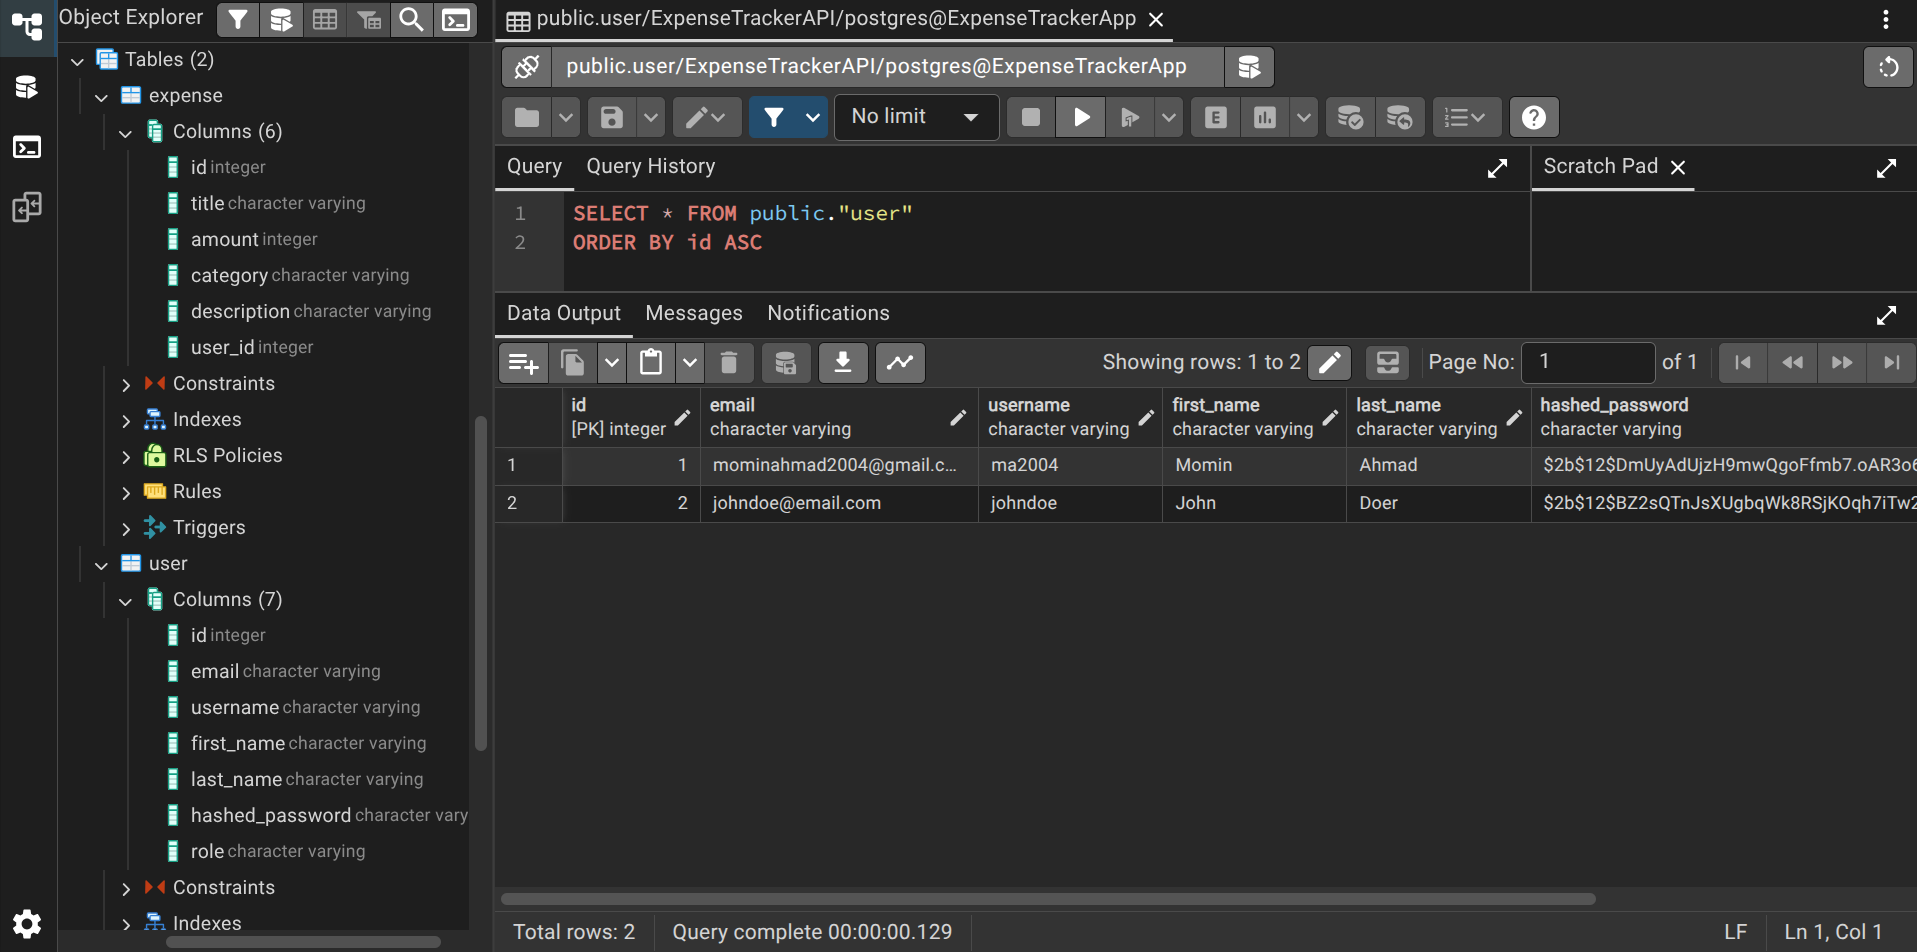Open the Help question mark icon
The width and height of the screenshot is (1917, 952).
coord(1534,117)
